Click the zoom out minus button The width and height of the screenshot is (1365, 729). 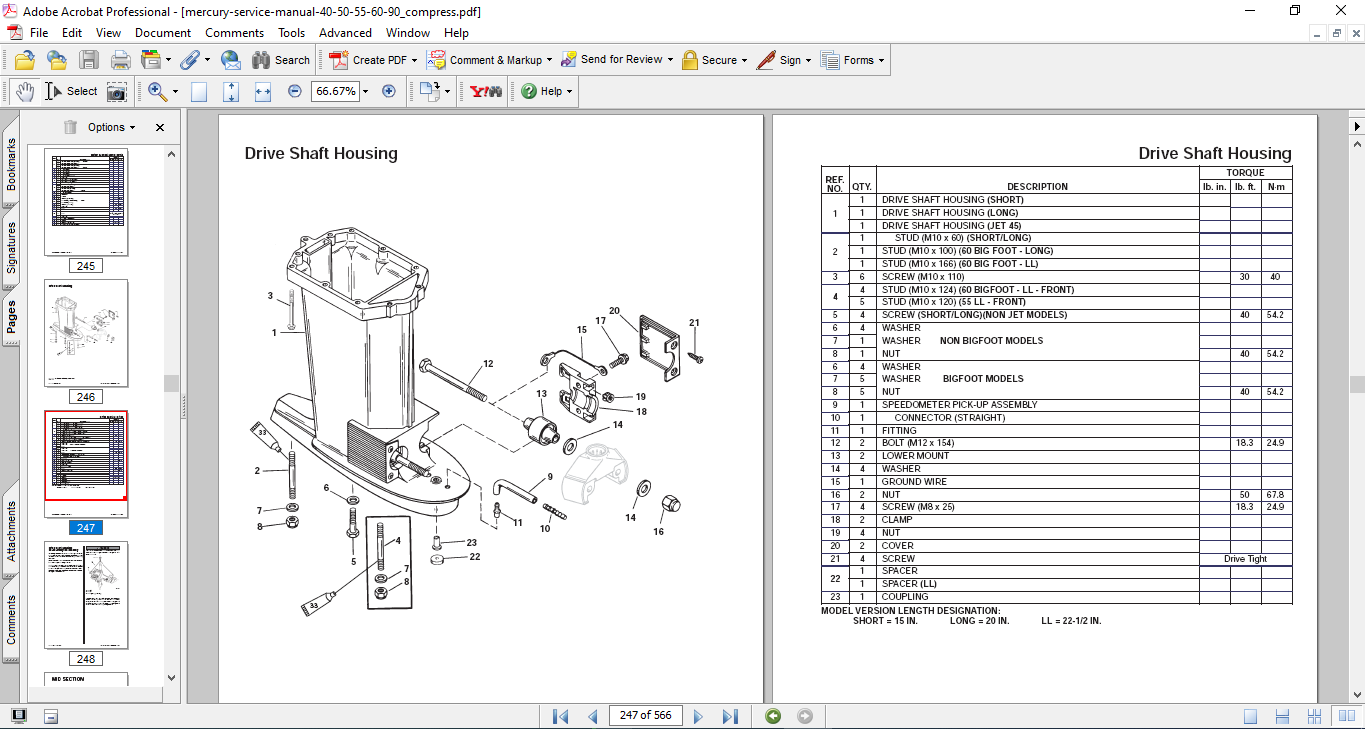(295, 91)
